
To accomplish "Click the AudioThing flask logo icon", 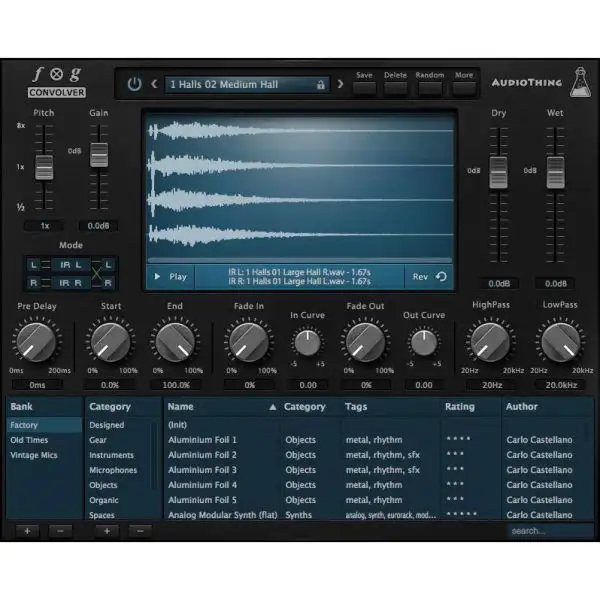I will pos(578,83).
